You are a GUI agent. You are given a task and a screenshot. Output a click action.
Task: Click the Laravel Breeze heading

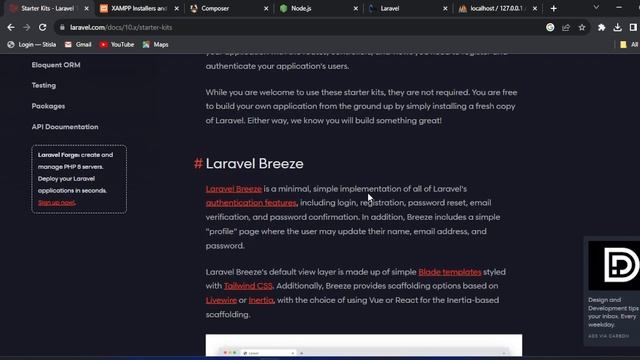[254, 164]
